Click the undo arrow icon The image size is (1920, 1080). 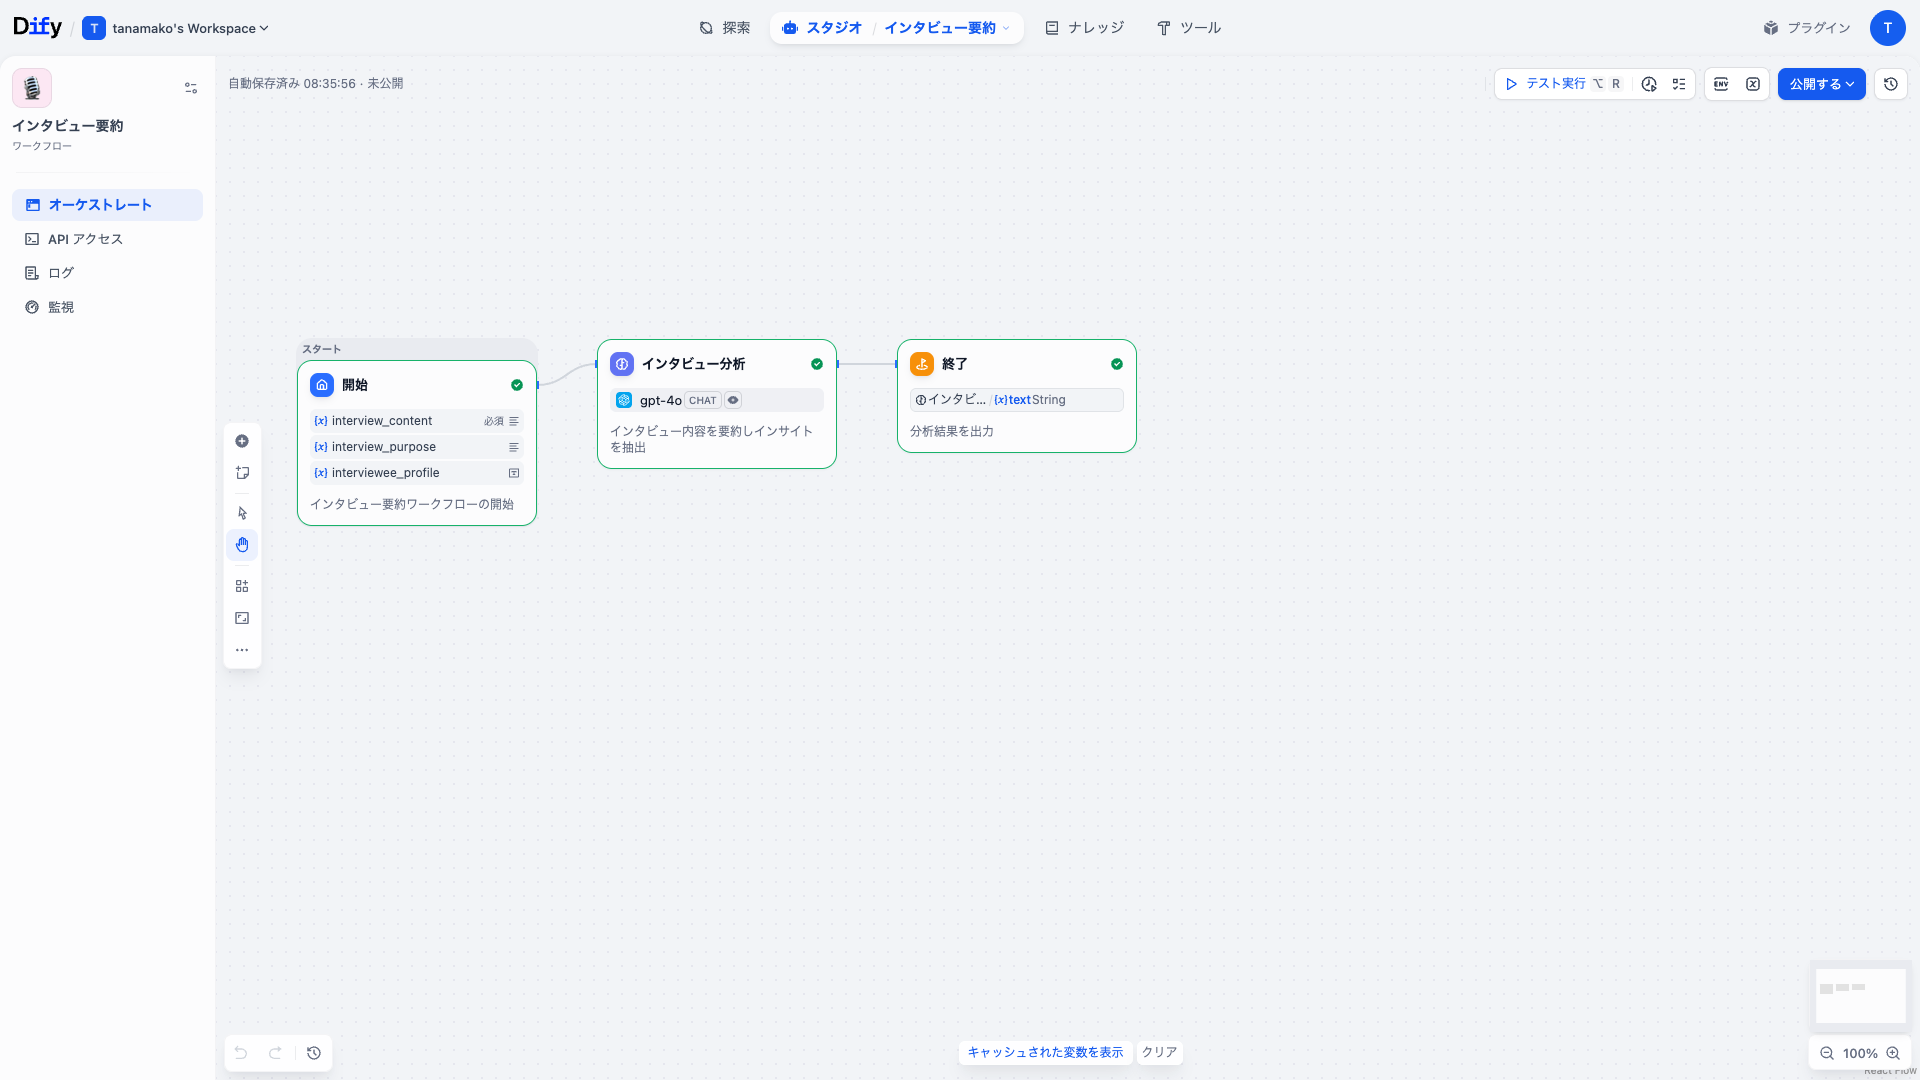click(240, 1053)
